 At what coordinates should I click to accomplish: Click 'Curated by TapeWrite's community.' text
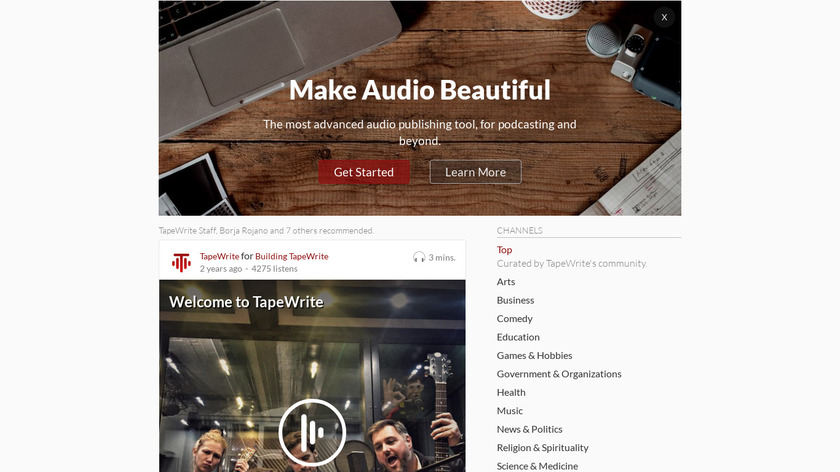(x=572, y=264)
